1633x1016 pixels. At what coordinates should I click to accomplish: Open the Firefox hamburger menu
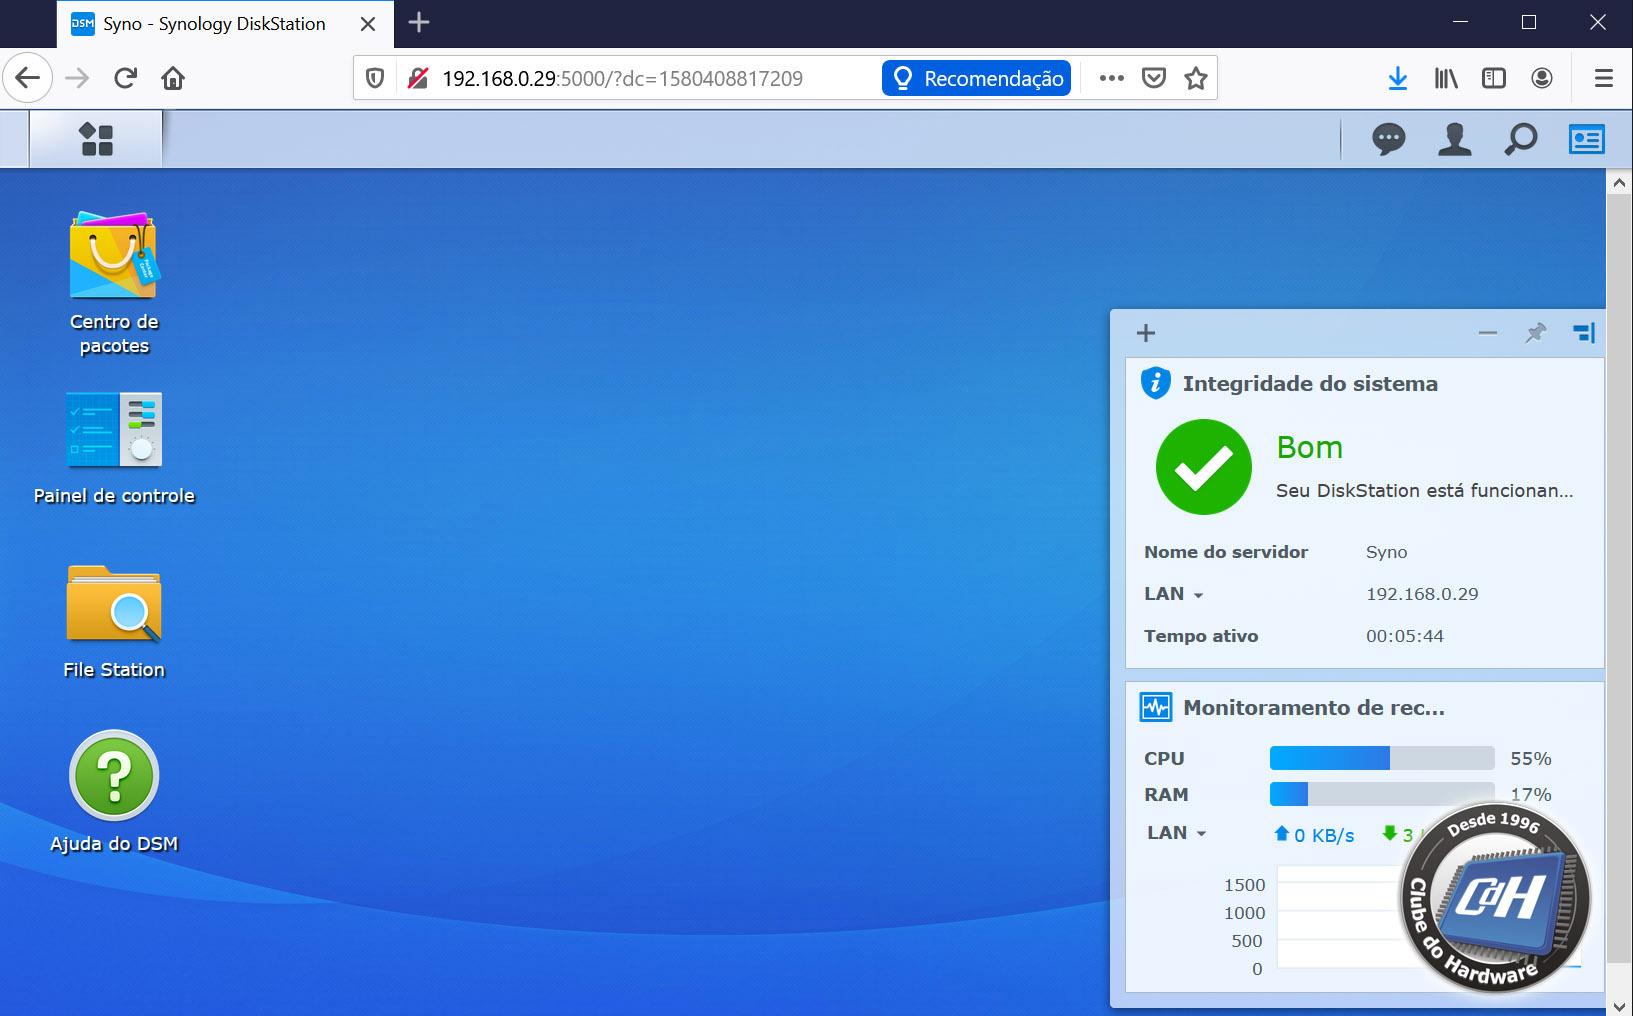[x=1604, y=78]
